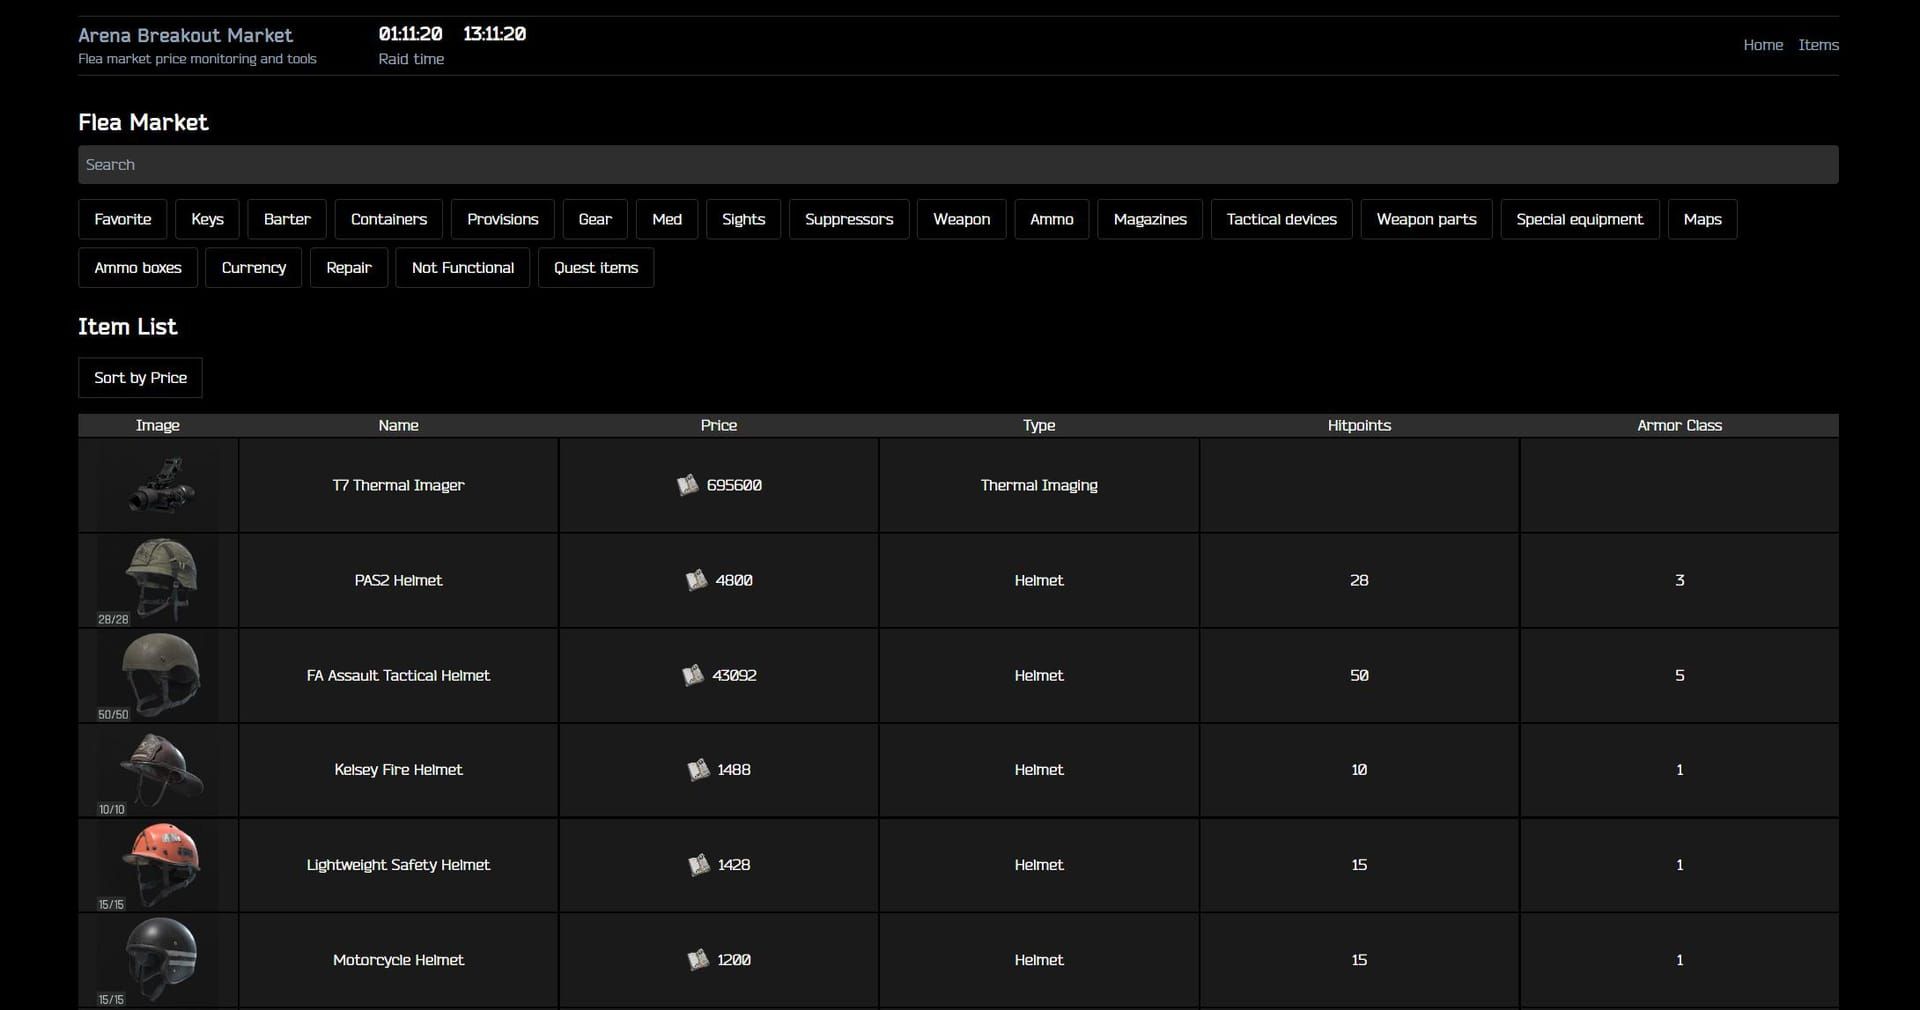
Task: Click the PAS2 Helmet thumbnail
Action: [157, 580]
